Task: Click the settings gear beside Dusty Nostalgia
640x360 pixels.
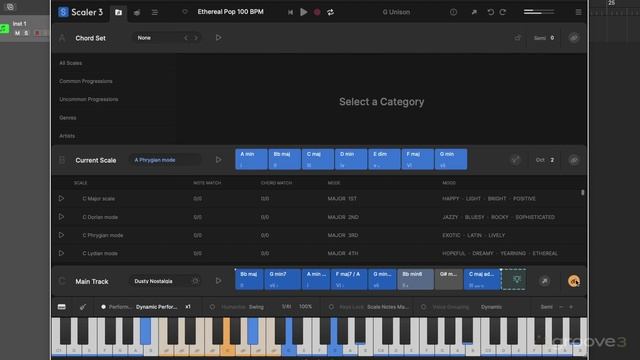Action: pos(196,281)
